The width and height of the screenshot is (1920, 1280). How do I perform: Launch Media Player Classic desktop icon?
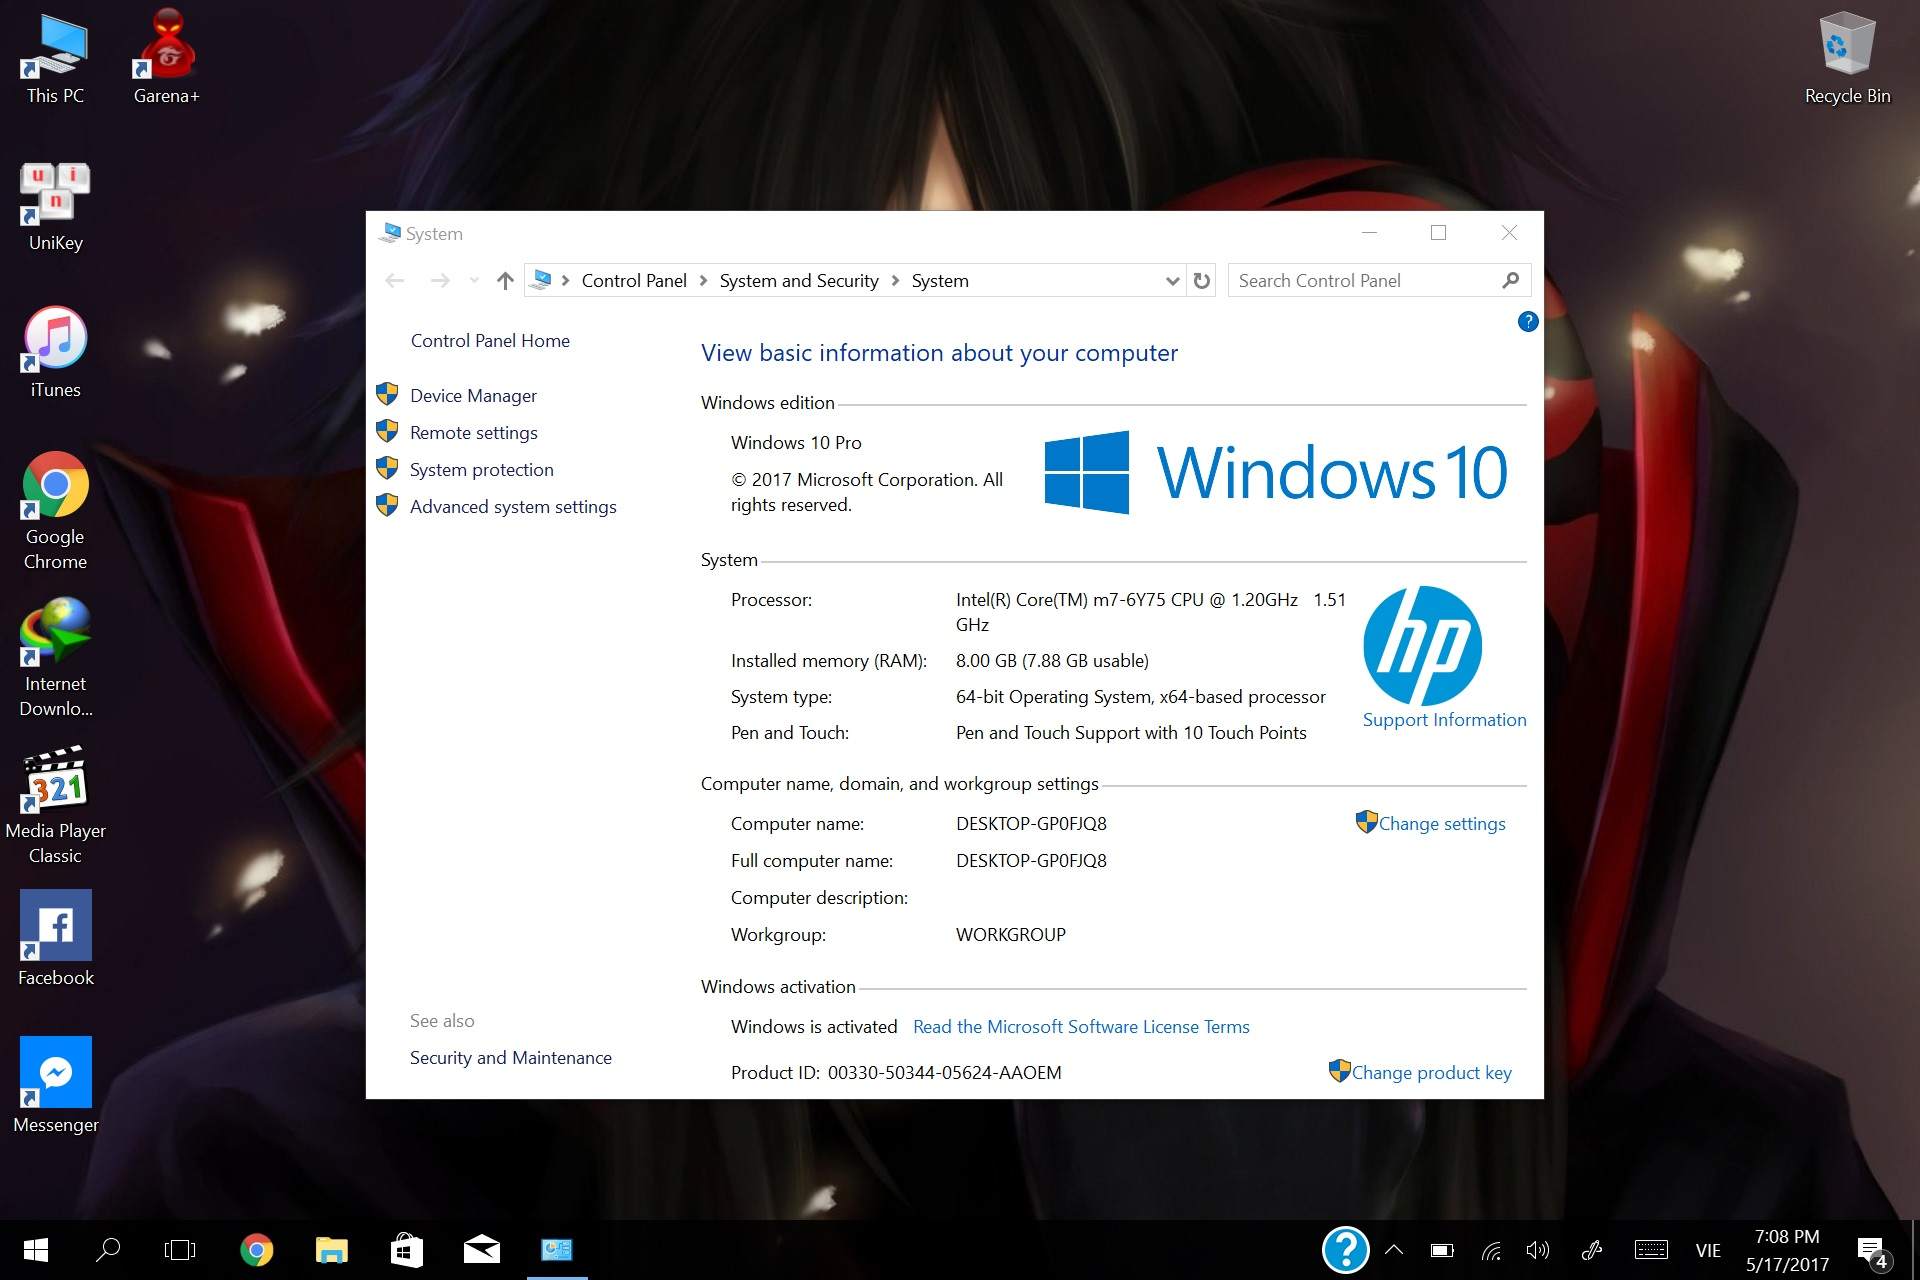click(x=55, y=805)
